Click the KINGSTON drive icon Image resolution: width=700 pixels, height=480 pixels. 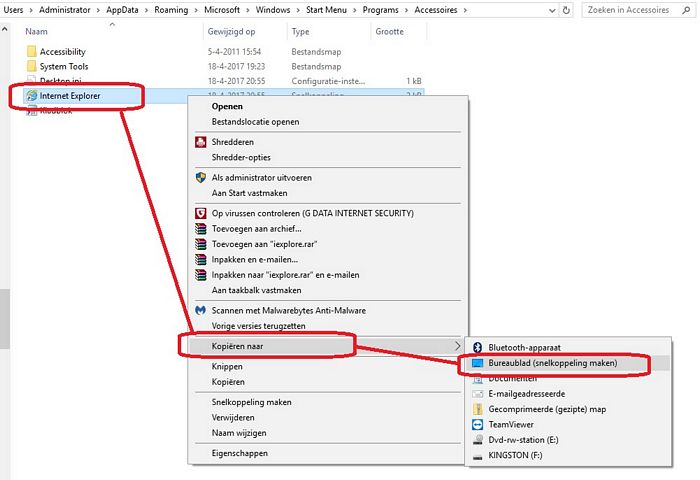[x=477, y=456]
